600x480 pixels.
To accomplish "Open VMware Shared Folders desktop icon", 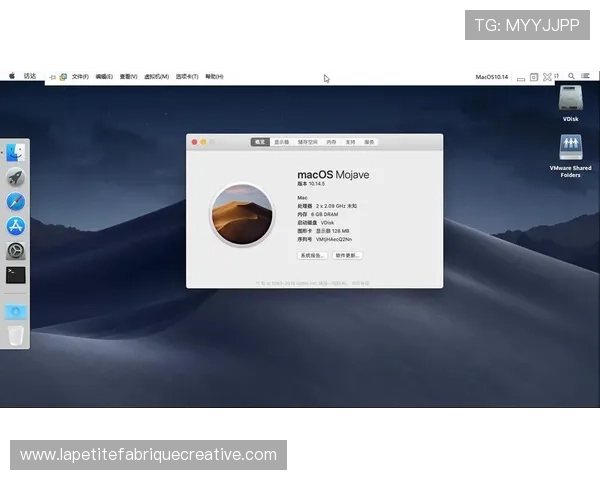I will pos(570,150).
